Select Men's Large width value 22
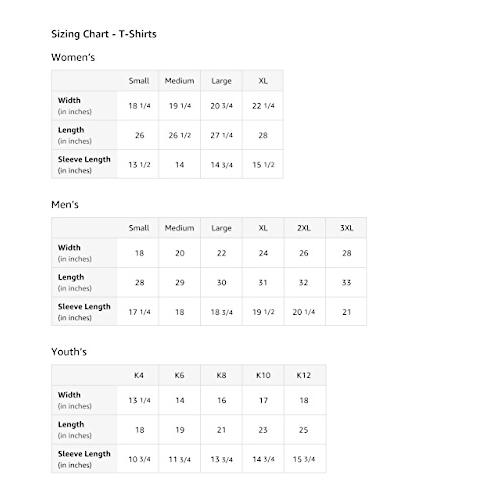Viewport: 500px width, 500px height. click(x=221, y=253)
